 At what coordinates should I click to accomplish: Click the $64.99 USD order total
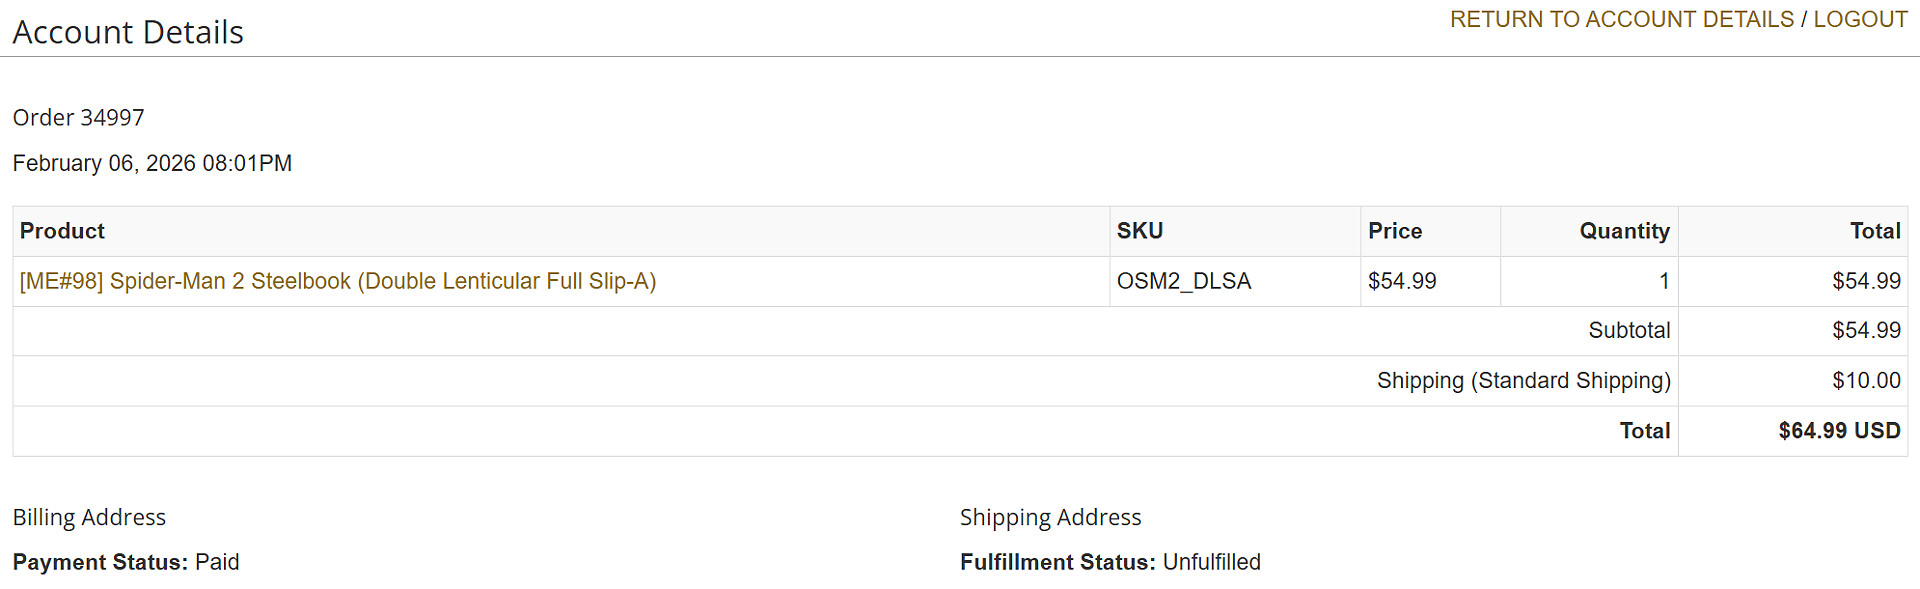coord(1838,431)
